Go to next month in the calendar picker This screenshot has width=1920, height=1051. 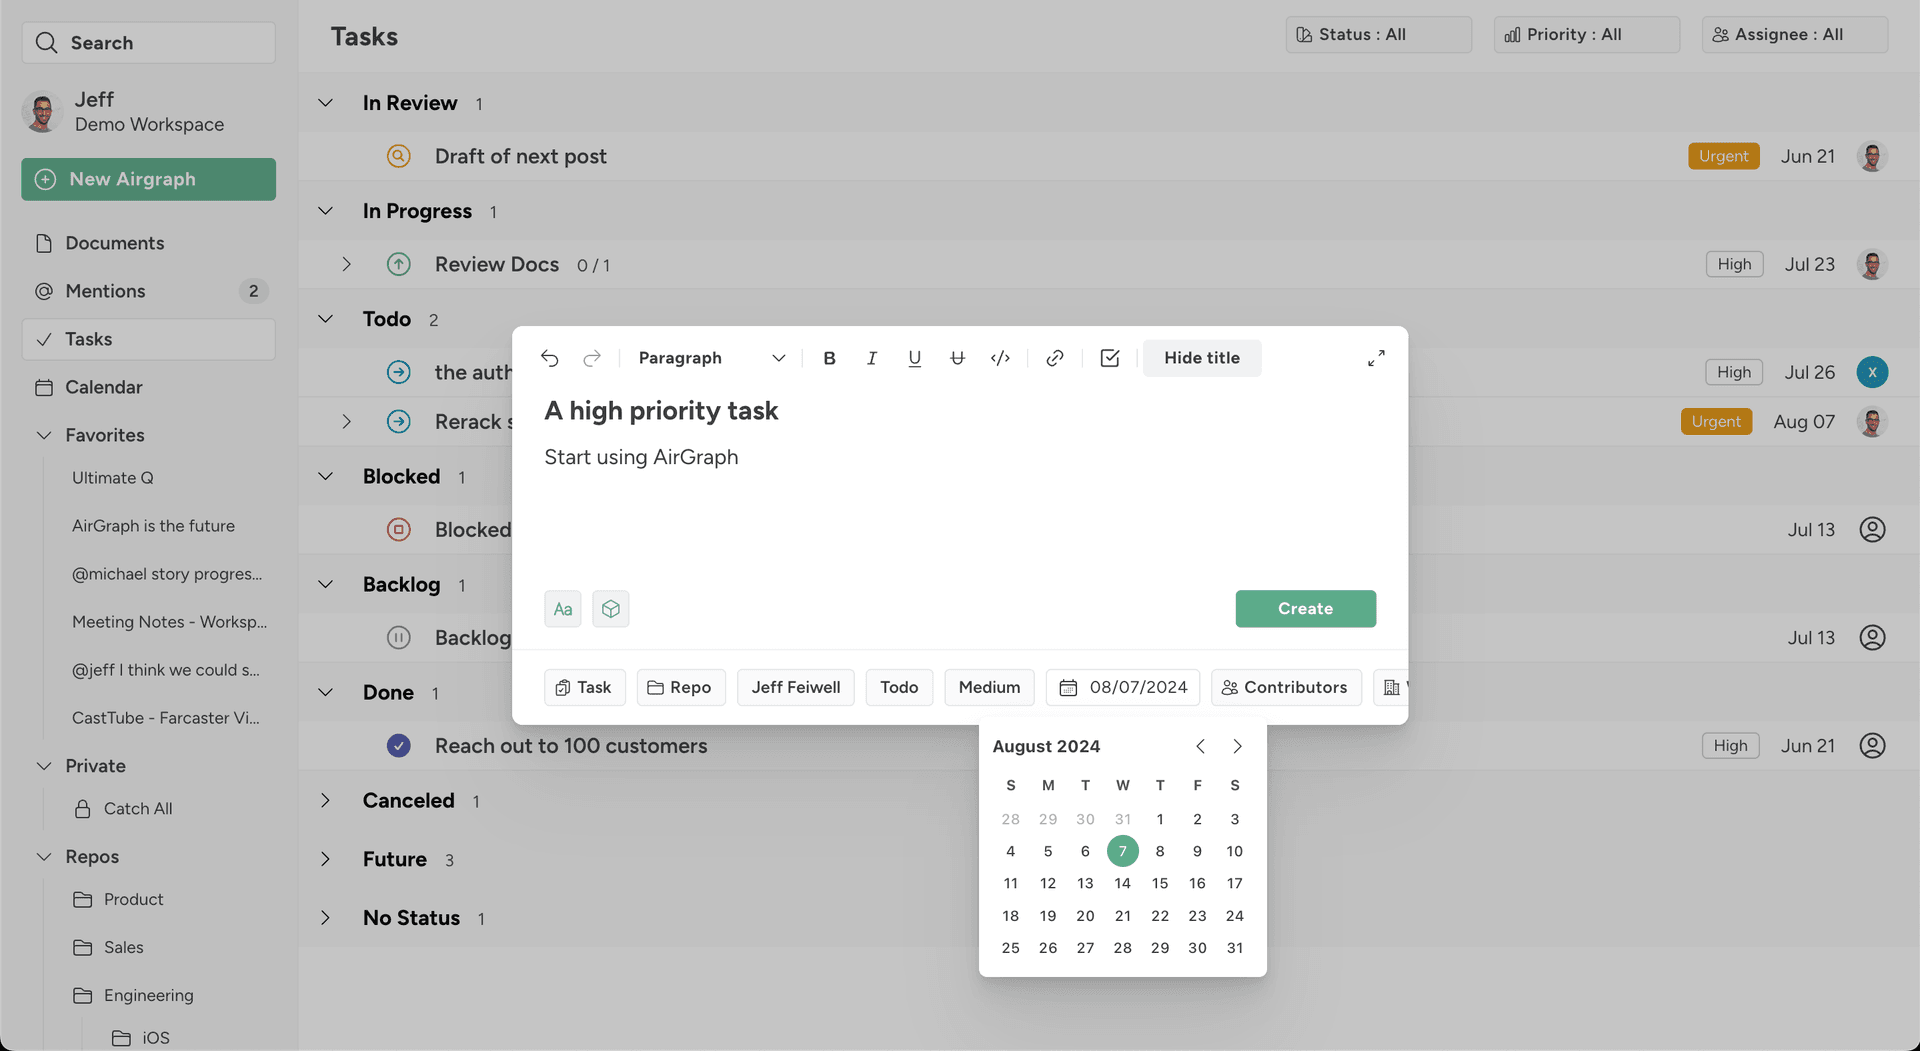(1237, 746)
